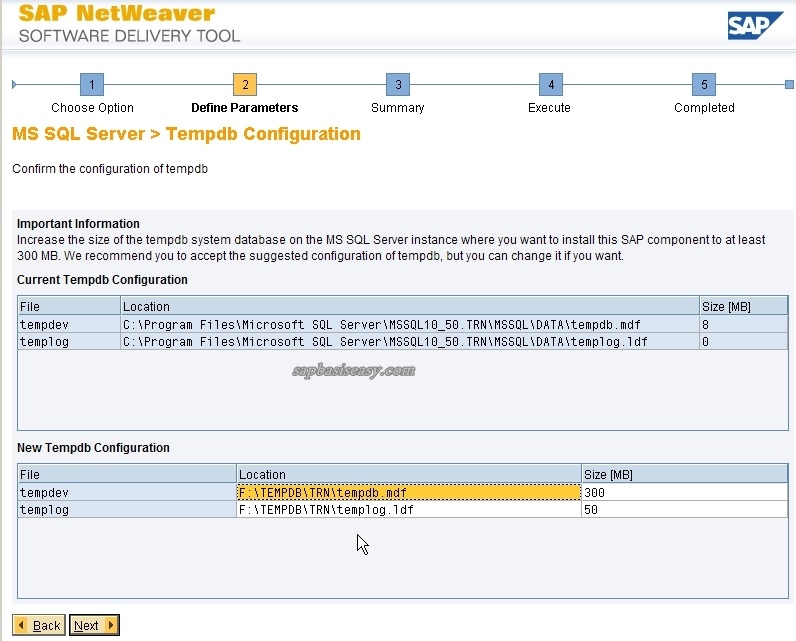796x641 pixels.
Task: Click the File header of the Current Tempdb table
Action: tap(69, 307)
